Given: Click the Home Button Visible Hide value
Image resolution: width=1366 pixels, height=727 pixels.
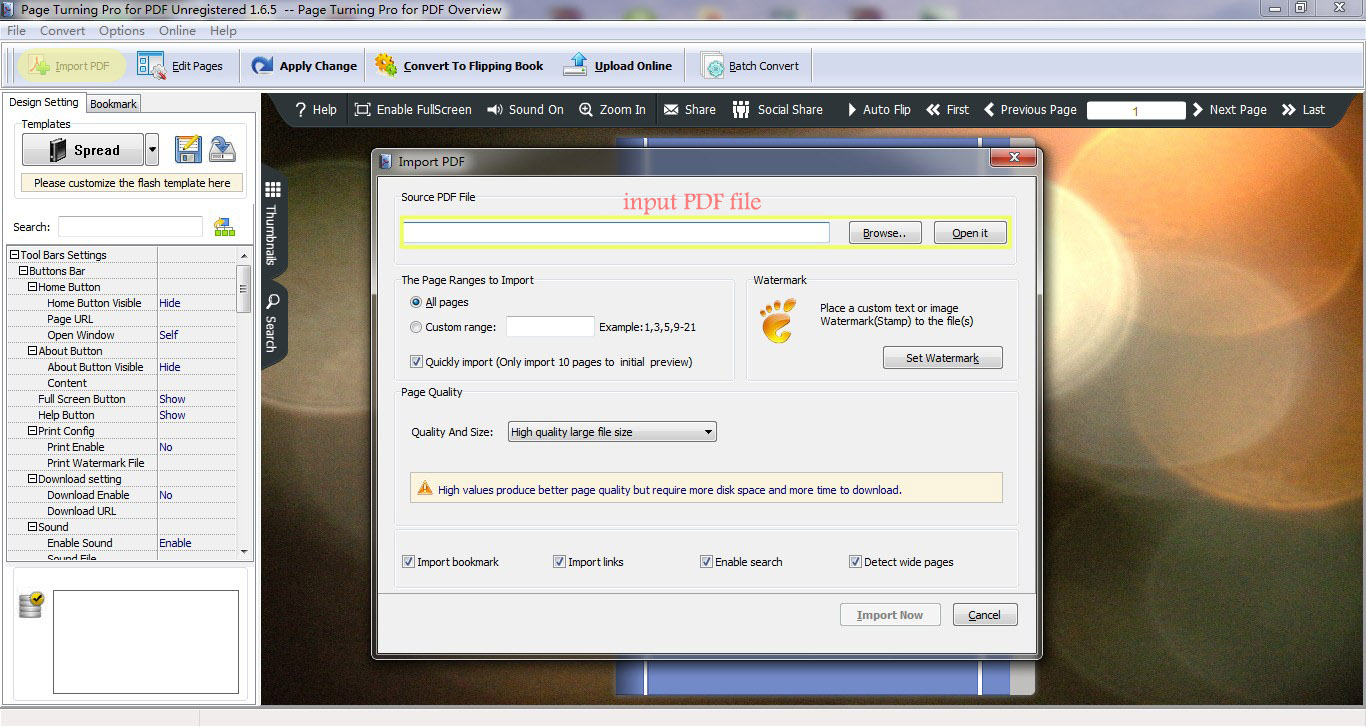Looking at the screenshot, I should pyautogui.click(x=170, y=303).
